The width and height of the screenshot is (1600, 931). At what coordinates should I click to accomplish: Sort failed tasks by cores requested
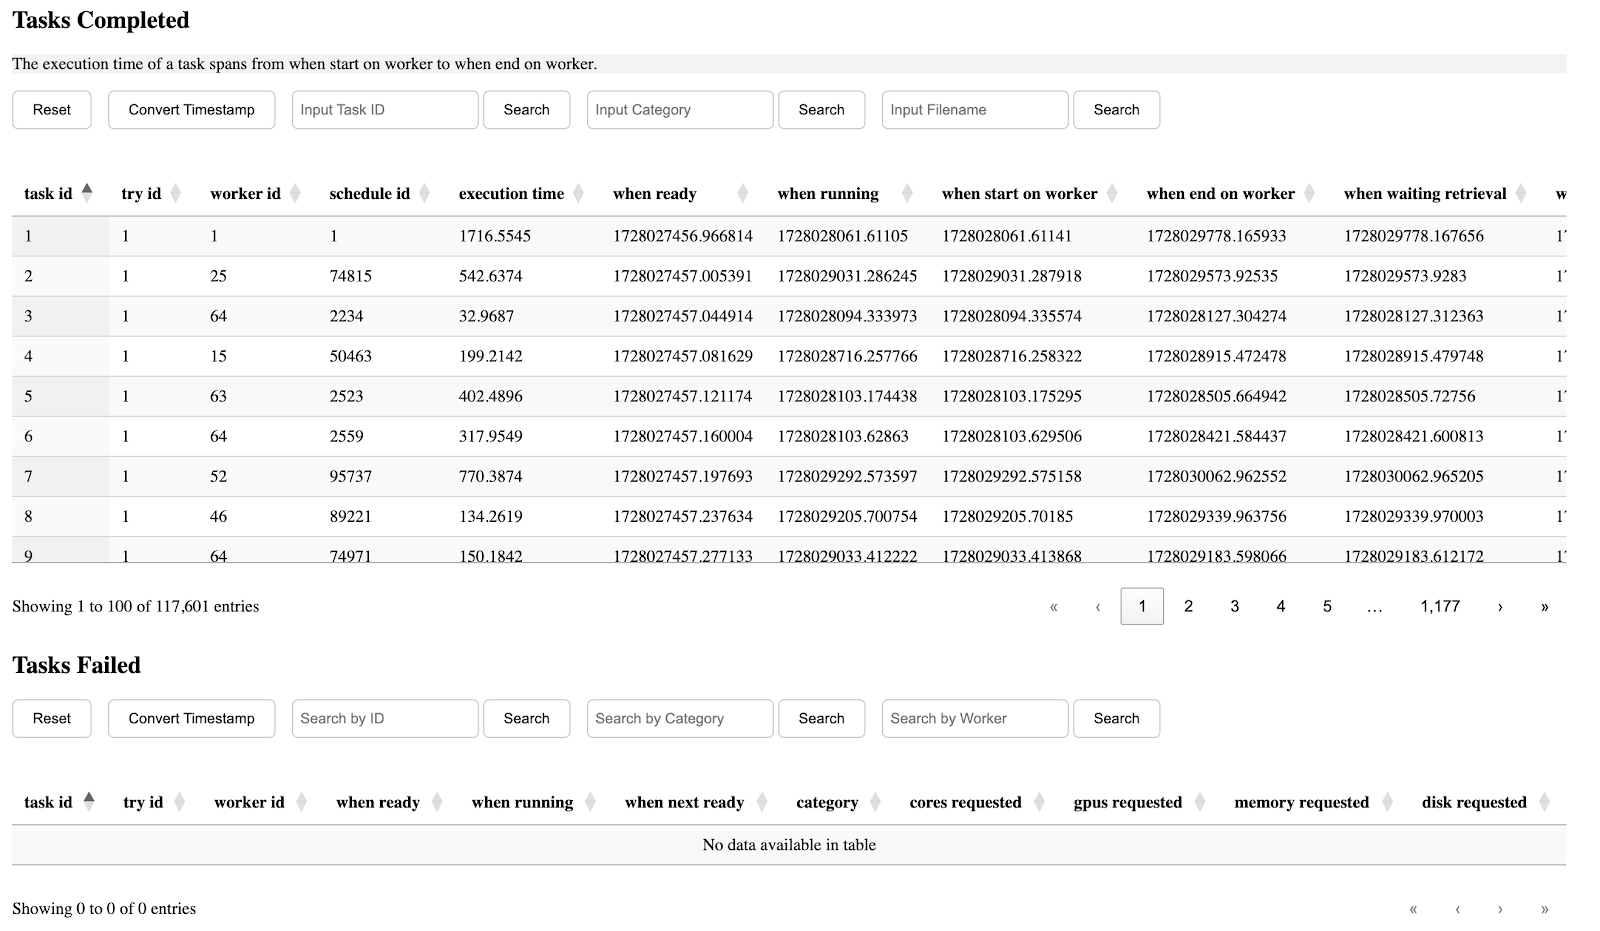point(965,802)
